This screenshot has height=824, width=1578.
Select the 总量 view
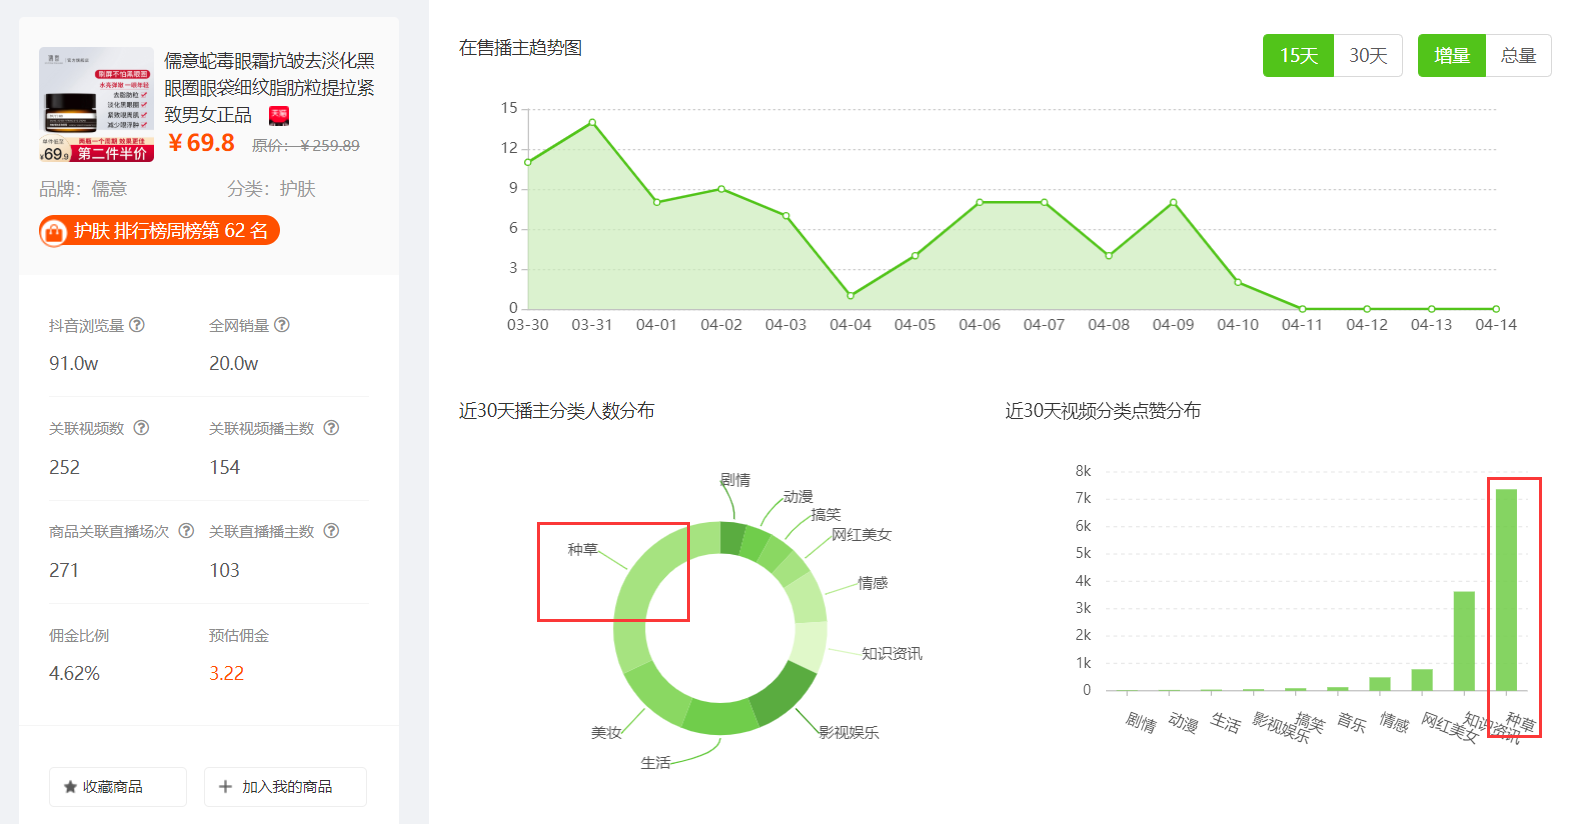pos(1518,56)
